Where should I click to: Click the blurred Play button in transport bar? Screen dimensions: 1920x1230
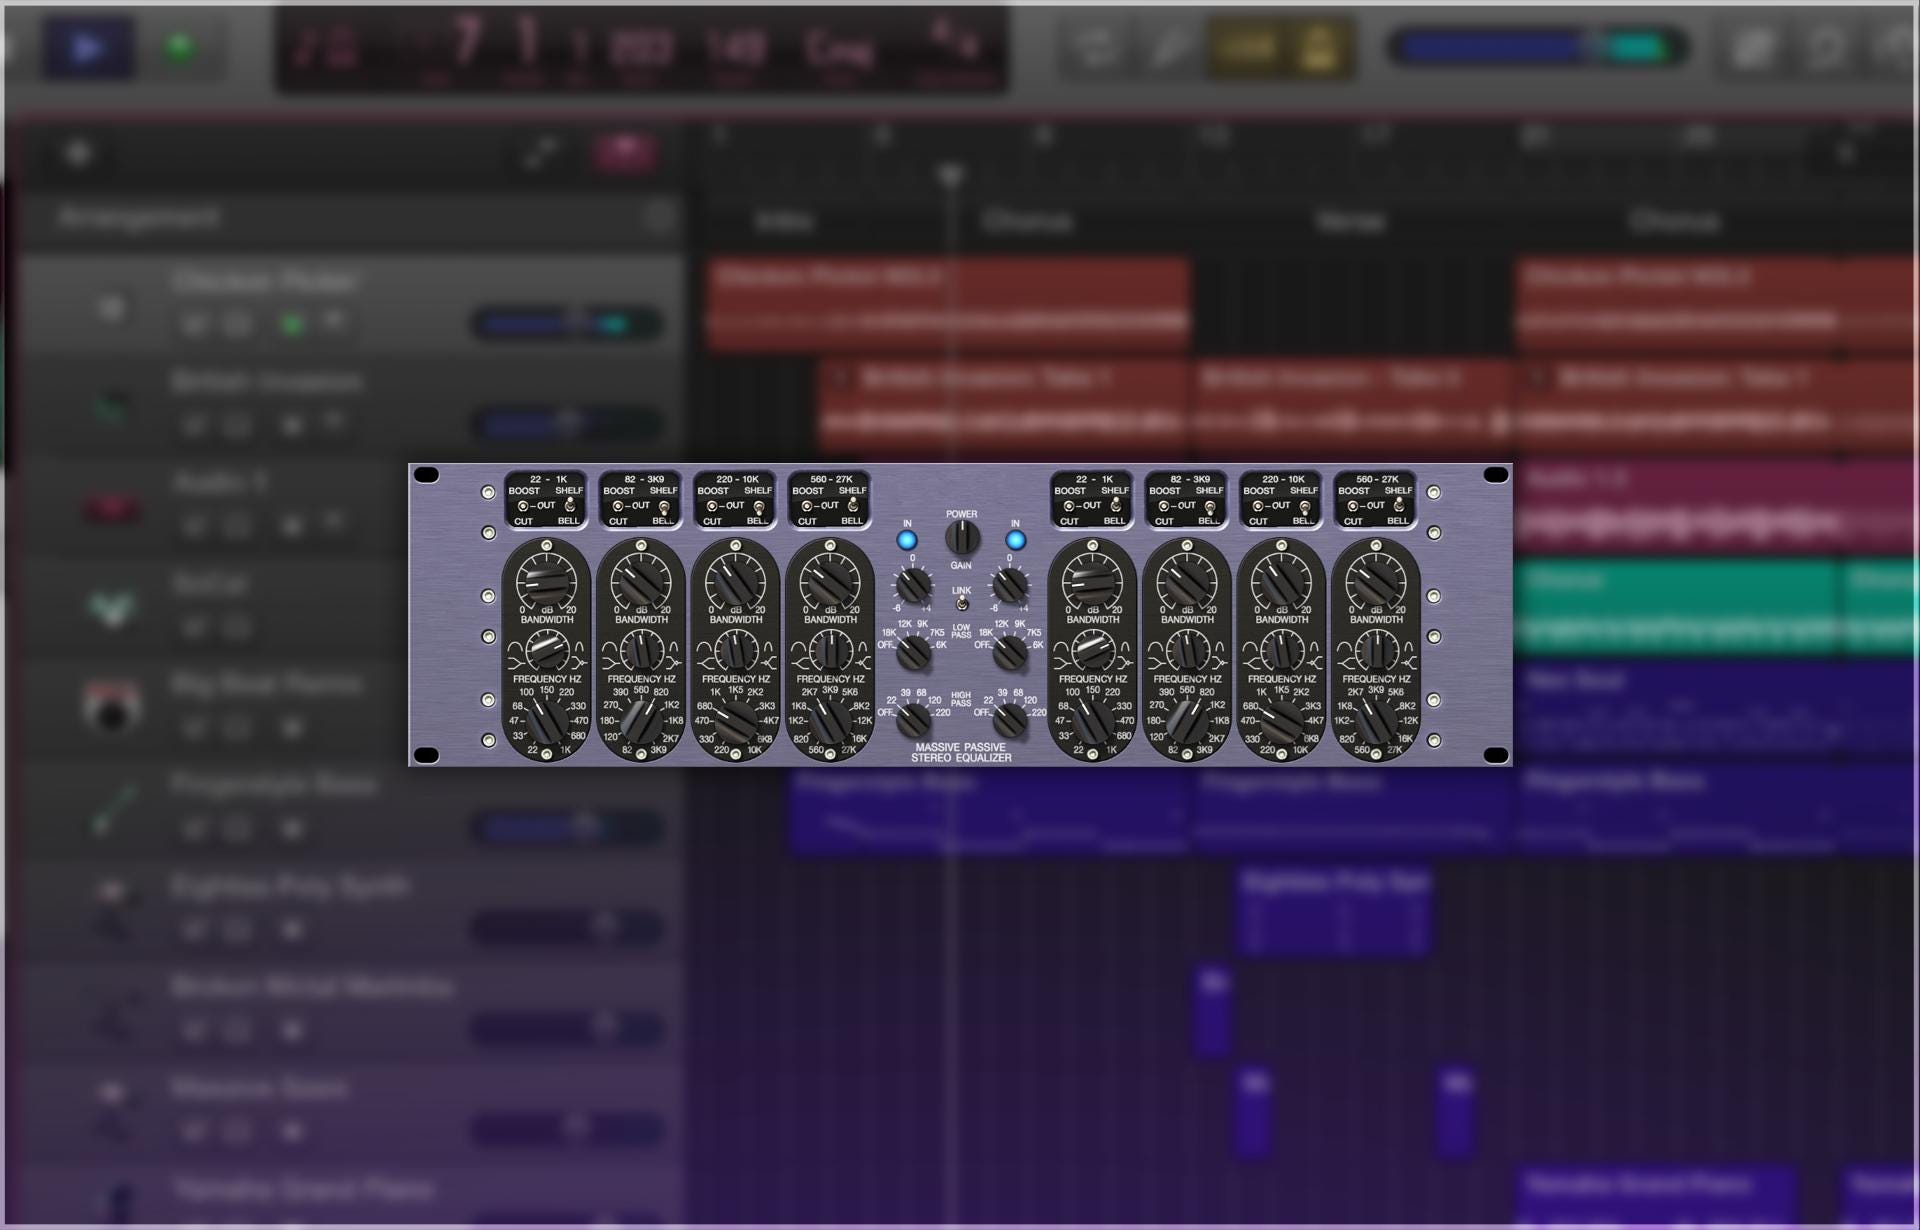pyautogui.click(x=88, y=48)
